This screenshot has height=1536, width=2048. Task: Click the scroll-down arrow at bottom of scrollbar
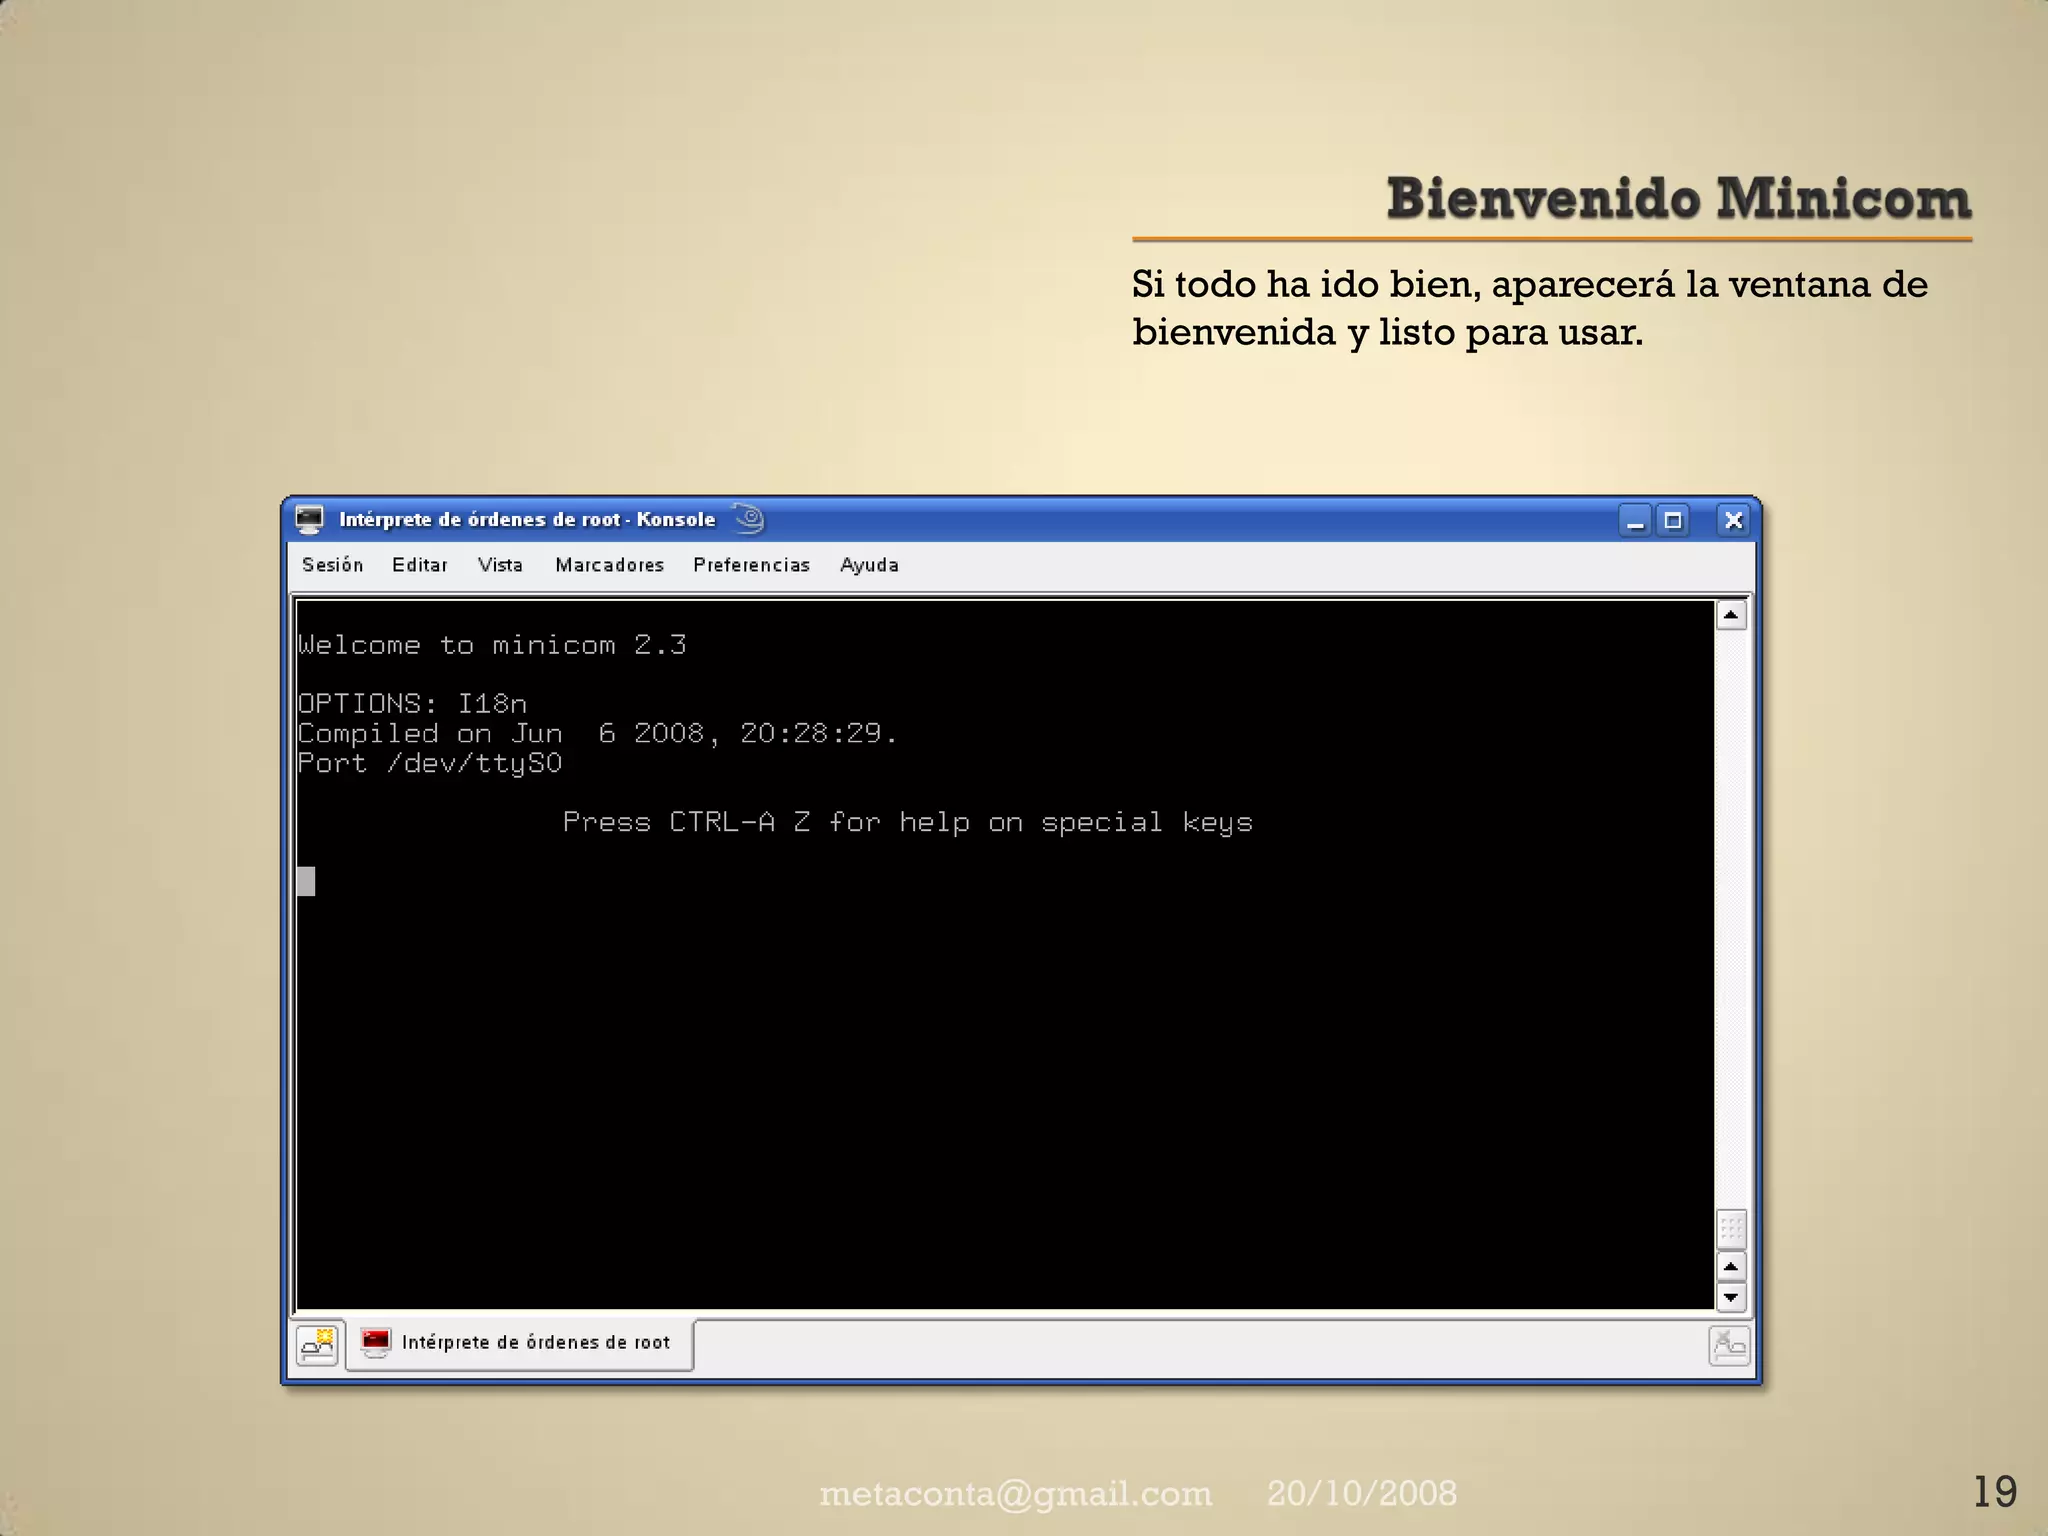(1731, 1297)
